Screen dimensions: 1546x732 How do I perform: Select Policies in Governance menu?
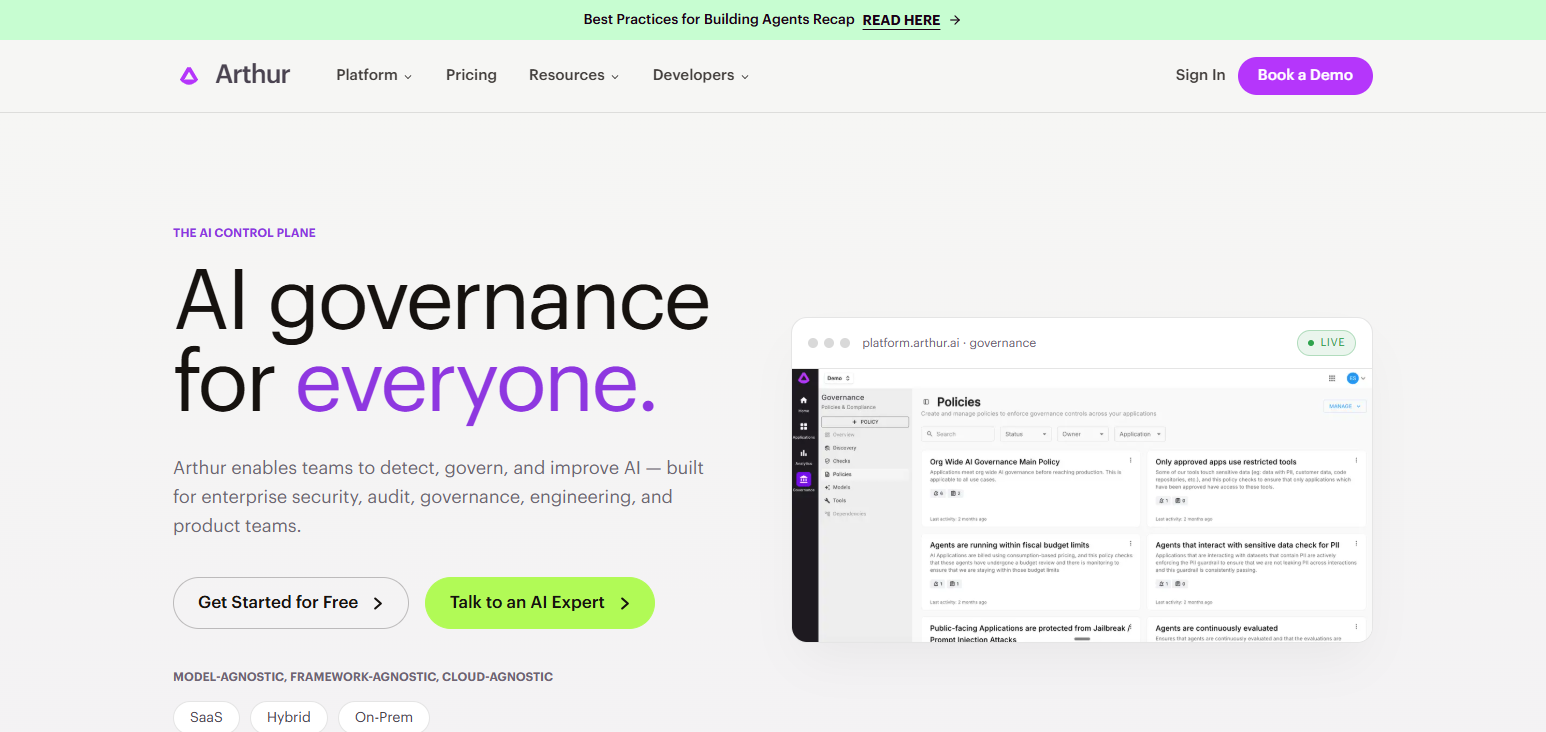click(864, 474)
